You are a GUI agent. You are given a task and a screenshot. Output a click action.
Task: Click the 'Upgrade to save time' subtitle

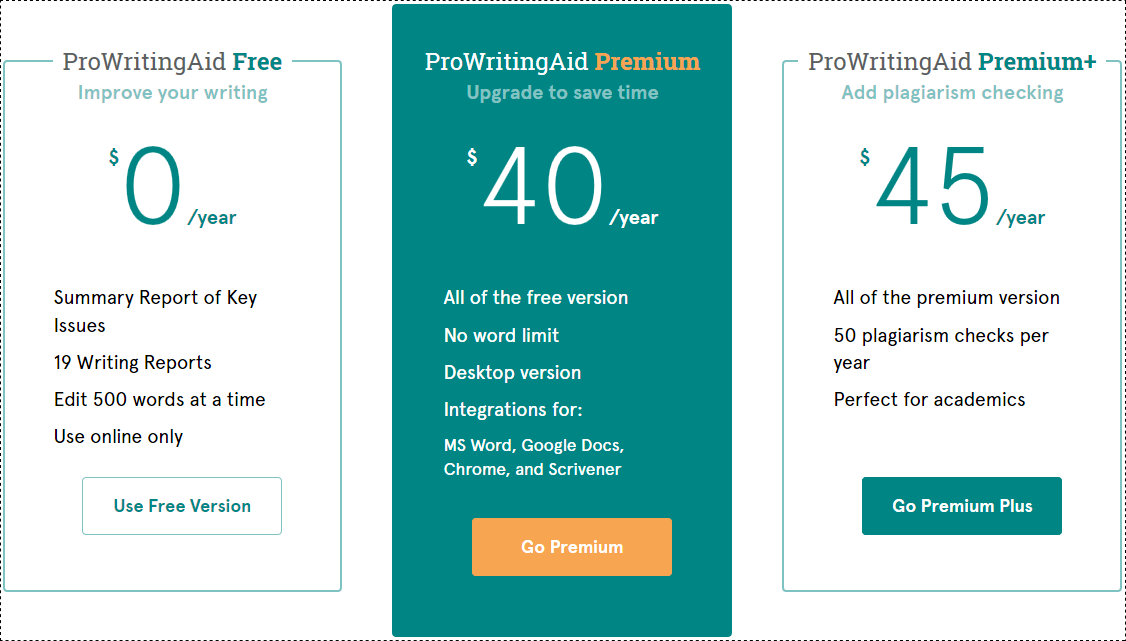(562, 93)
